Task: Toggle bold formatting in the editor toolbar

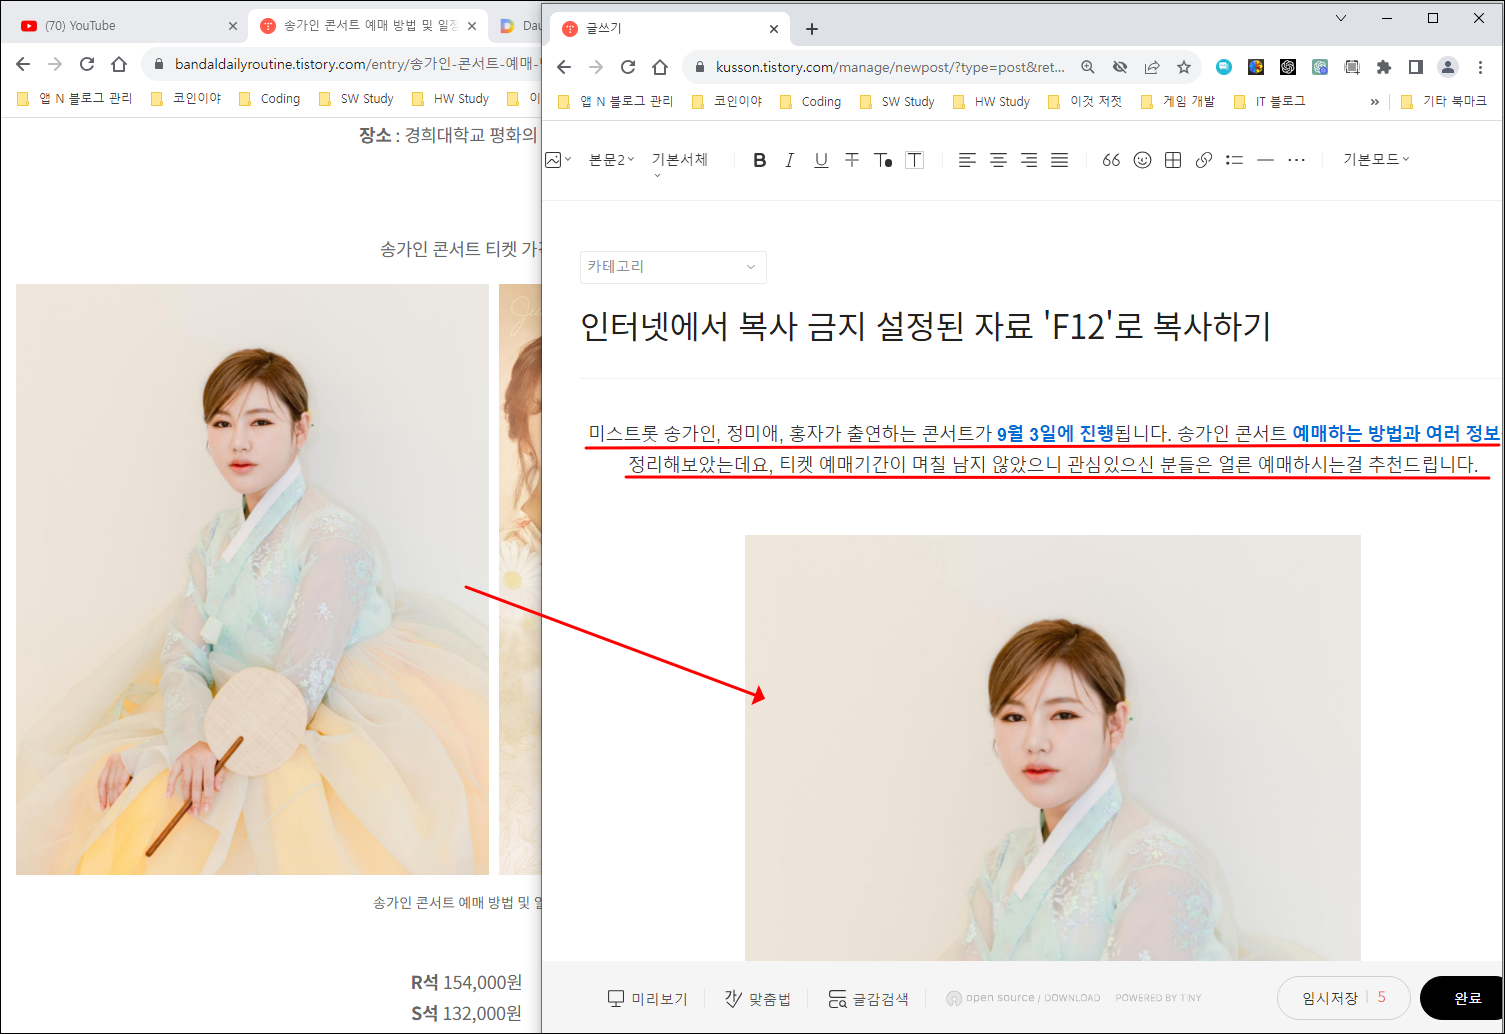Action: click(x=760, y=160)
